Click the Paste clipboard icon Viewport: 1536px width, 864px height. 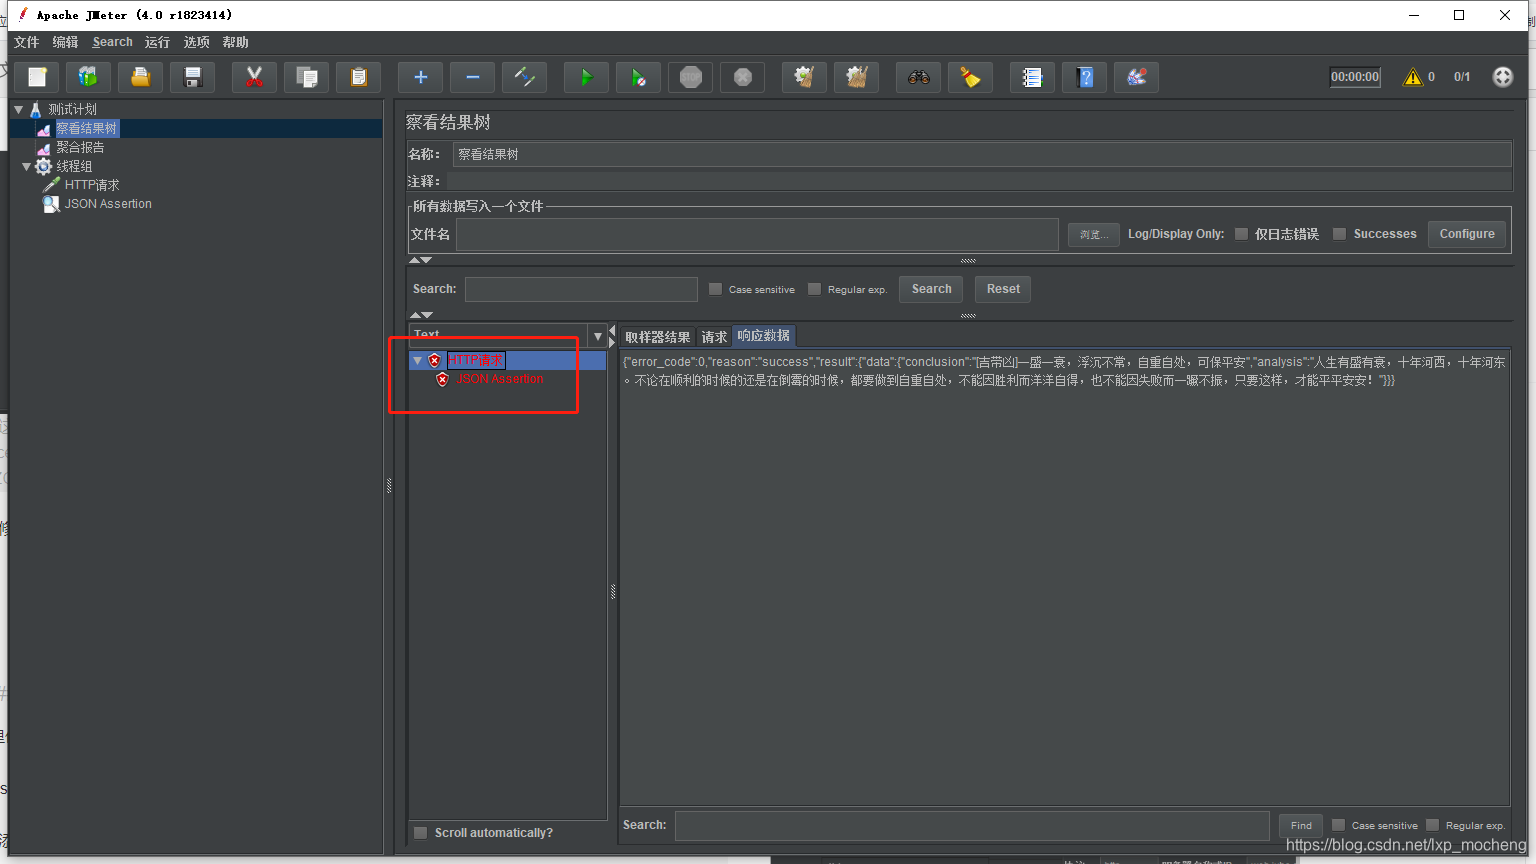[x=358, y=77]
